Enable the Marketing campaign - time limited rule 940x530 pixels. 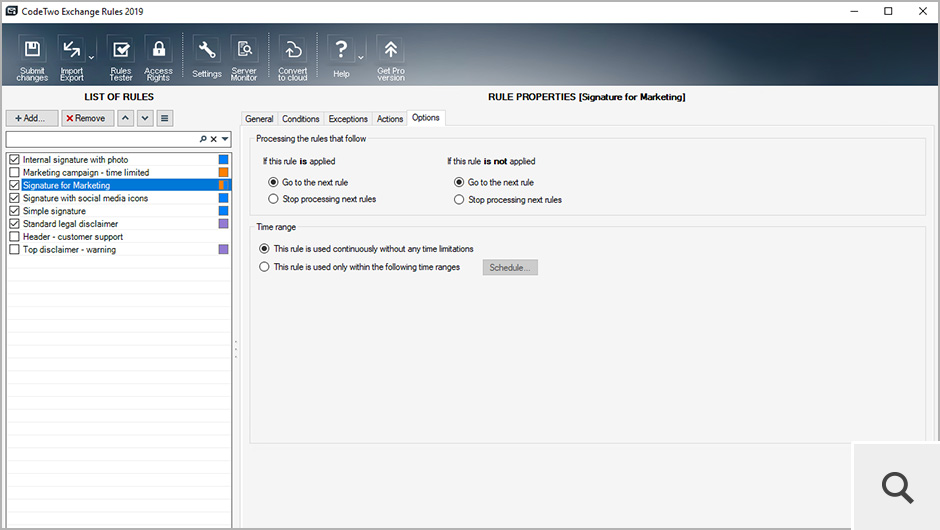[14, 173]
